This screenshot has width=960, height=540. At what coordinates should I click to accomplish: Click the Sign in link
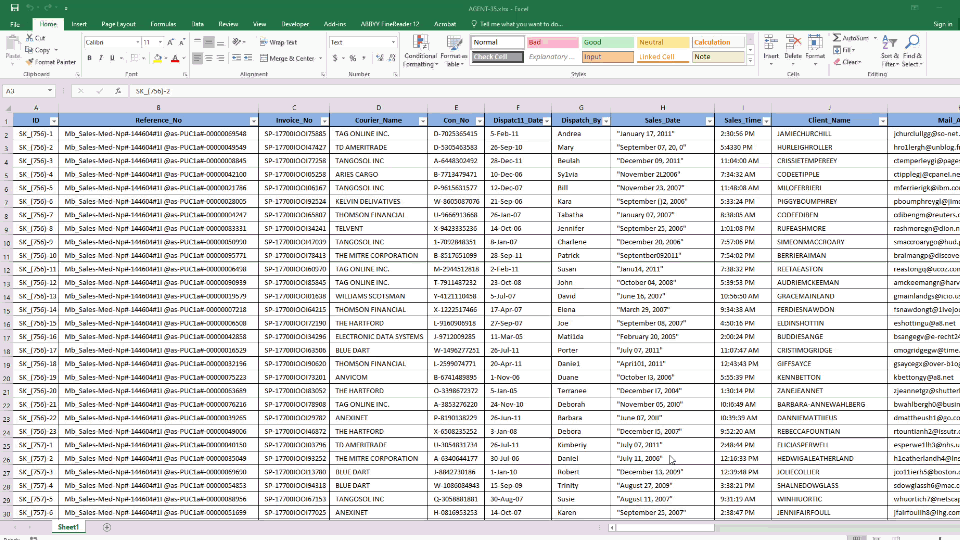pos(943,24)
